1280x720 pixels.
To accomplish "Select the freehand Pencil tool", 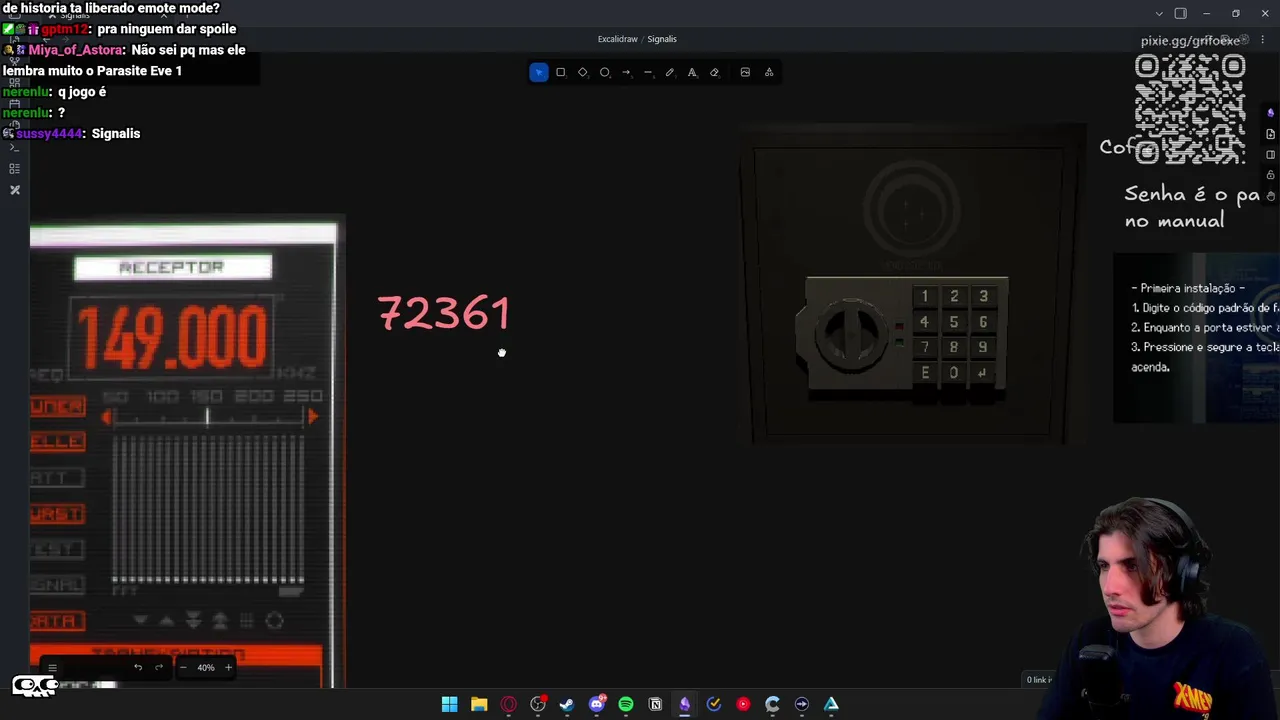I will pyautogui.click(x=670, y=72).
